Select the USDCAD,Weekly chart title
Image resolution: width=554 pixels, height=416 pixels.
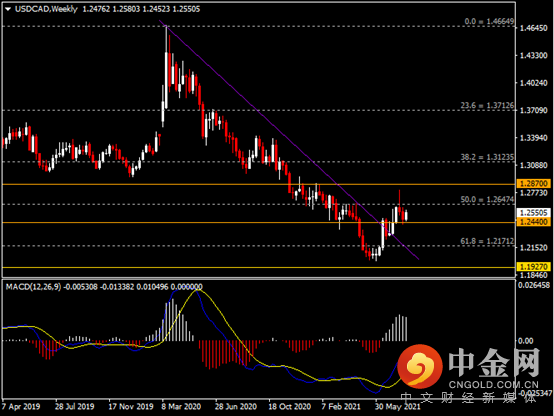pyautogui.click(x=46, y=9)
